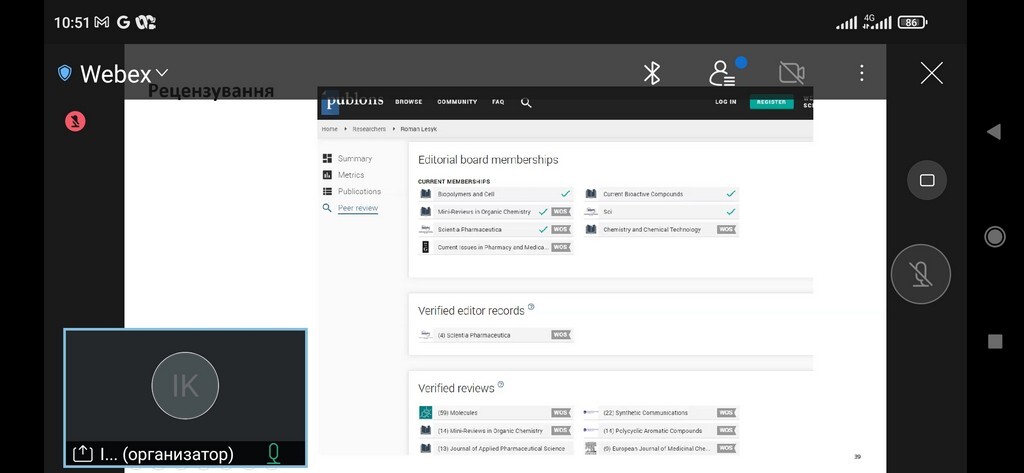Viewport: 1024px width, 473px height.
Task: Open the (4) Scientia Pharmaceutica editor record
Action: tap(496, 335)
